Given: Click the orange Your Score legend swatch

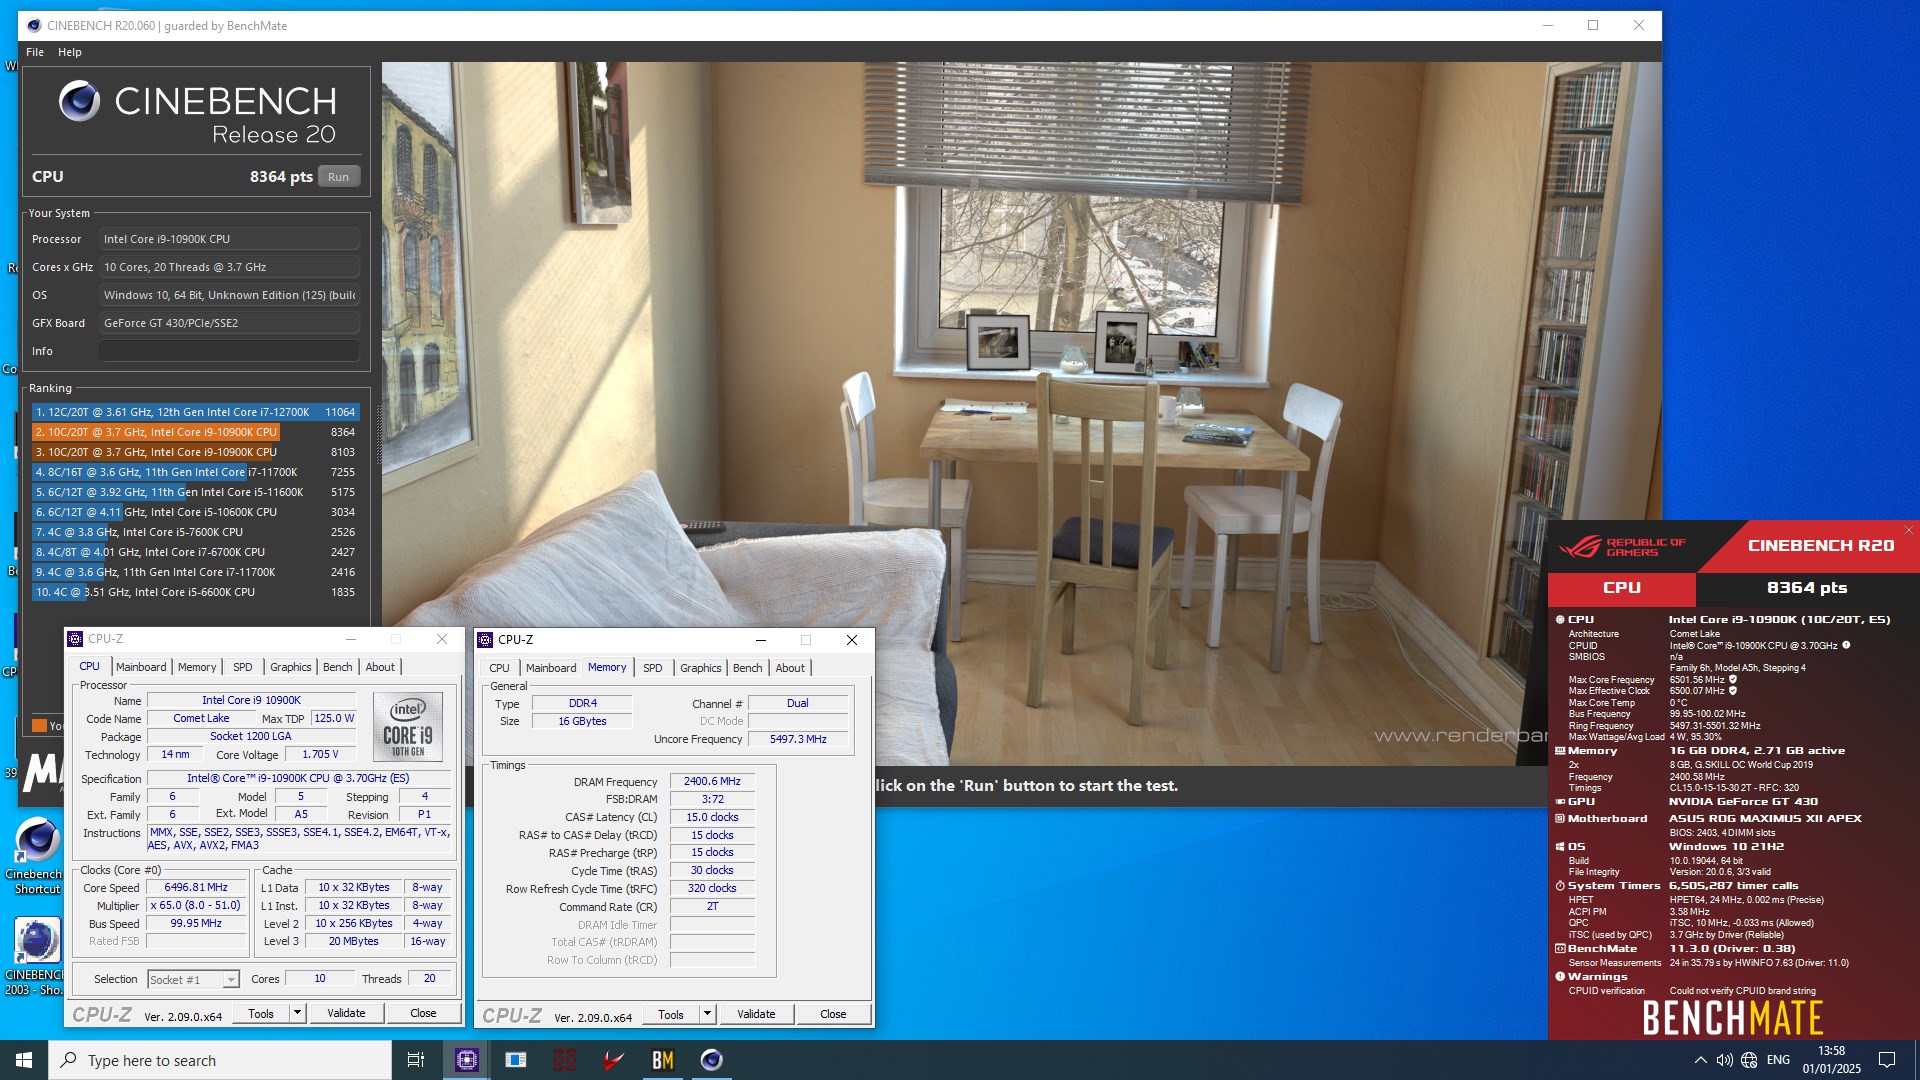Looking at the screenshot, I should tap(39, 726).
